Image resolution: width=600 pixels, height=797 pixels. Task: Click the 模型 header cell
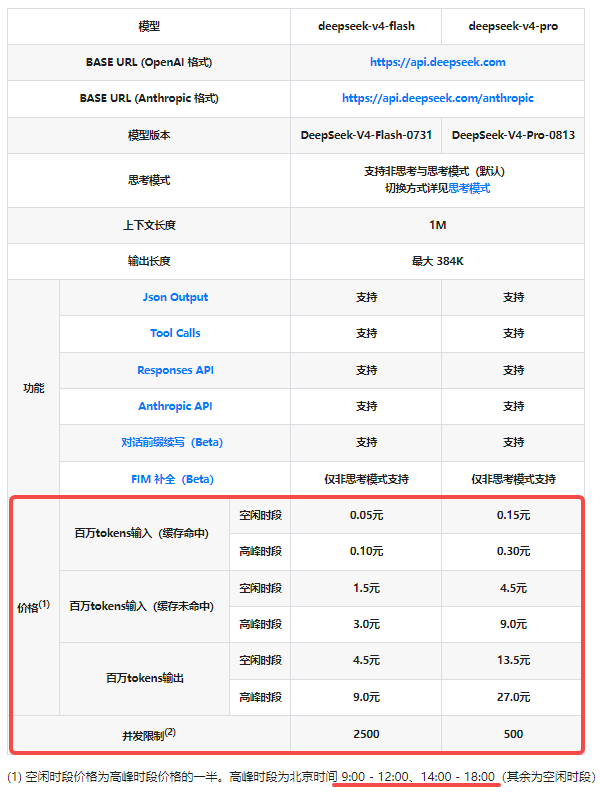[x=149, y=26]
